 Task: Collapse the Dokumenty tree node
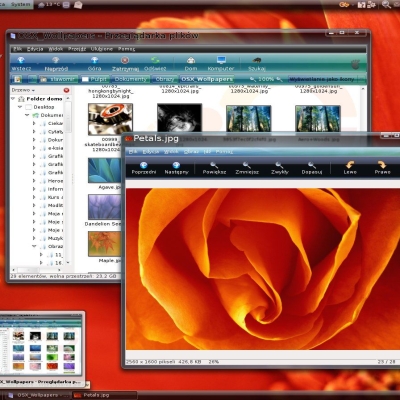click(27, 115)
